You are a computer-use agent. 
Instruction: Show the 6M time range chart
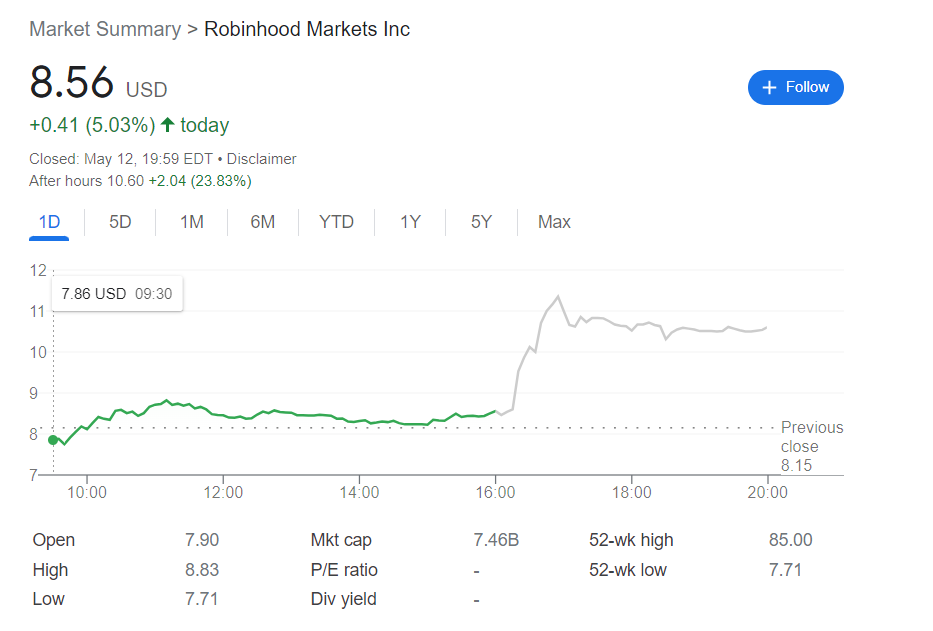(x=262, y=222)
